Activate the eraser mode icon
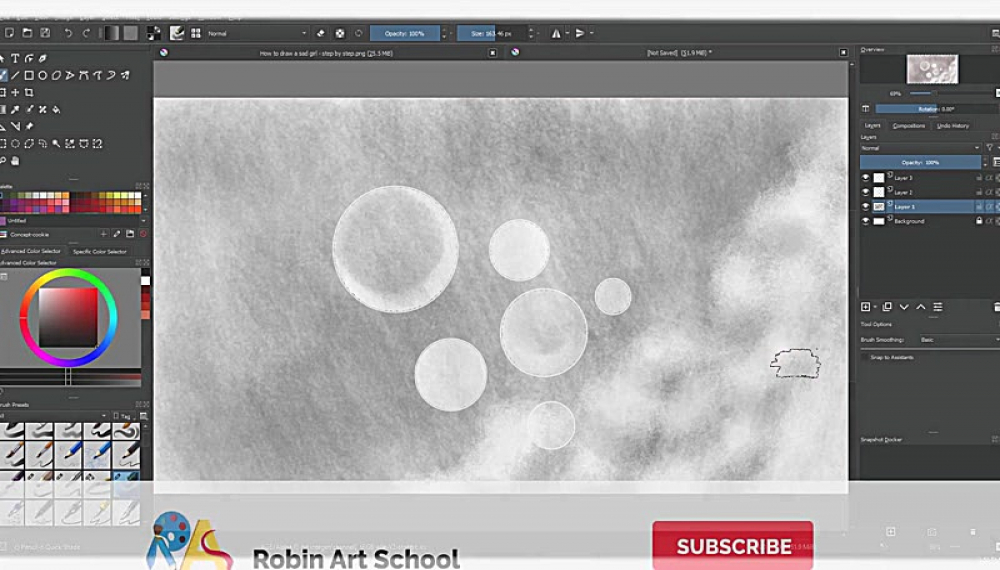Viewport: 1000px width, 570px height. (x=320, y=33)
